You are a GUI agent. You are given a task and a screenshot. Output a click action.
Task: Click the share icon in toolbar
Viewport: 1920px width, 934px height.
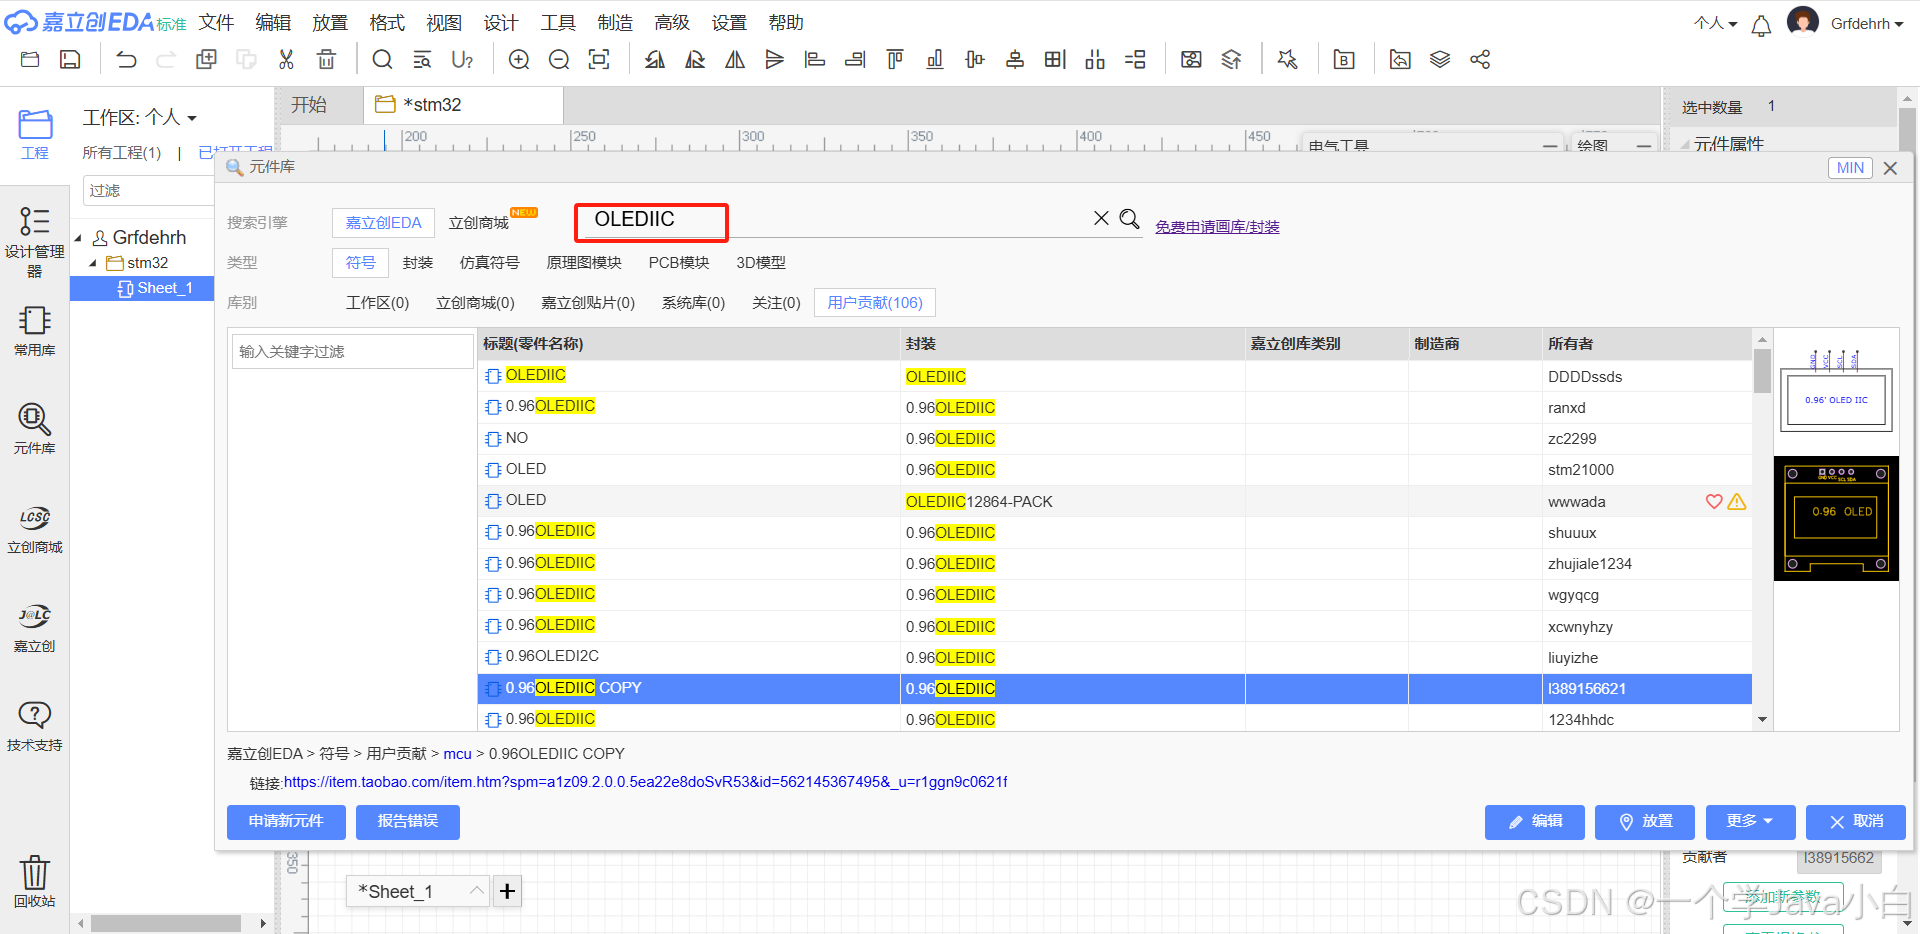point(1480,60)
